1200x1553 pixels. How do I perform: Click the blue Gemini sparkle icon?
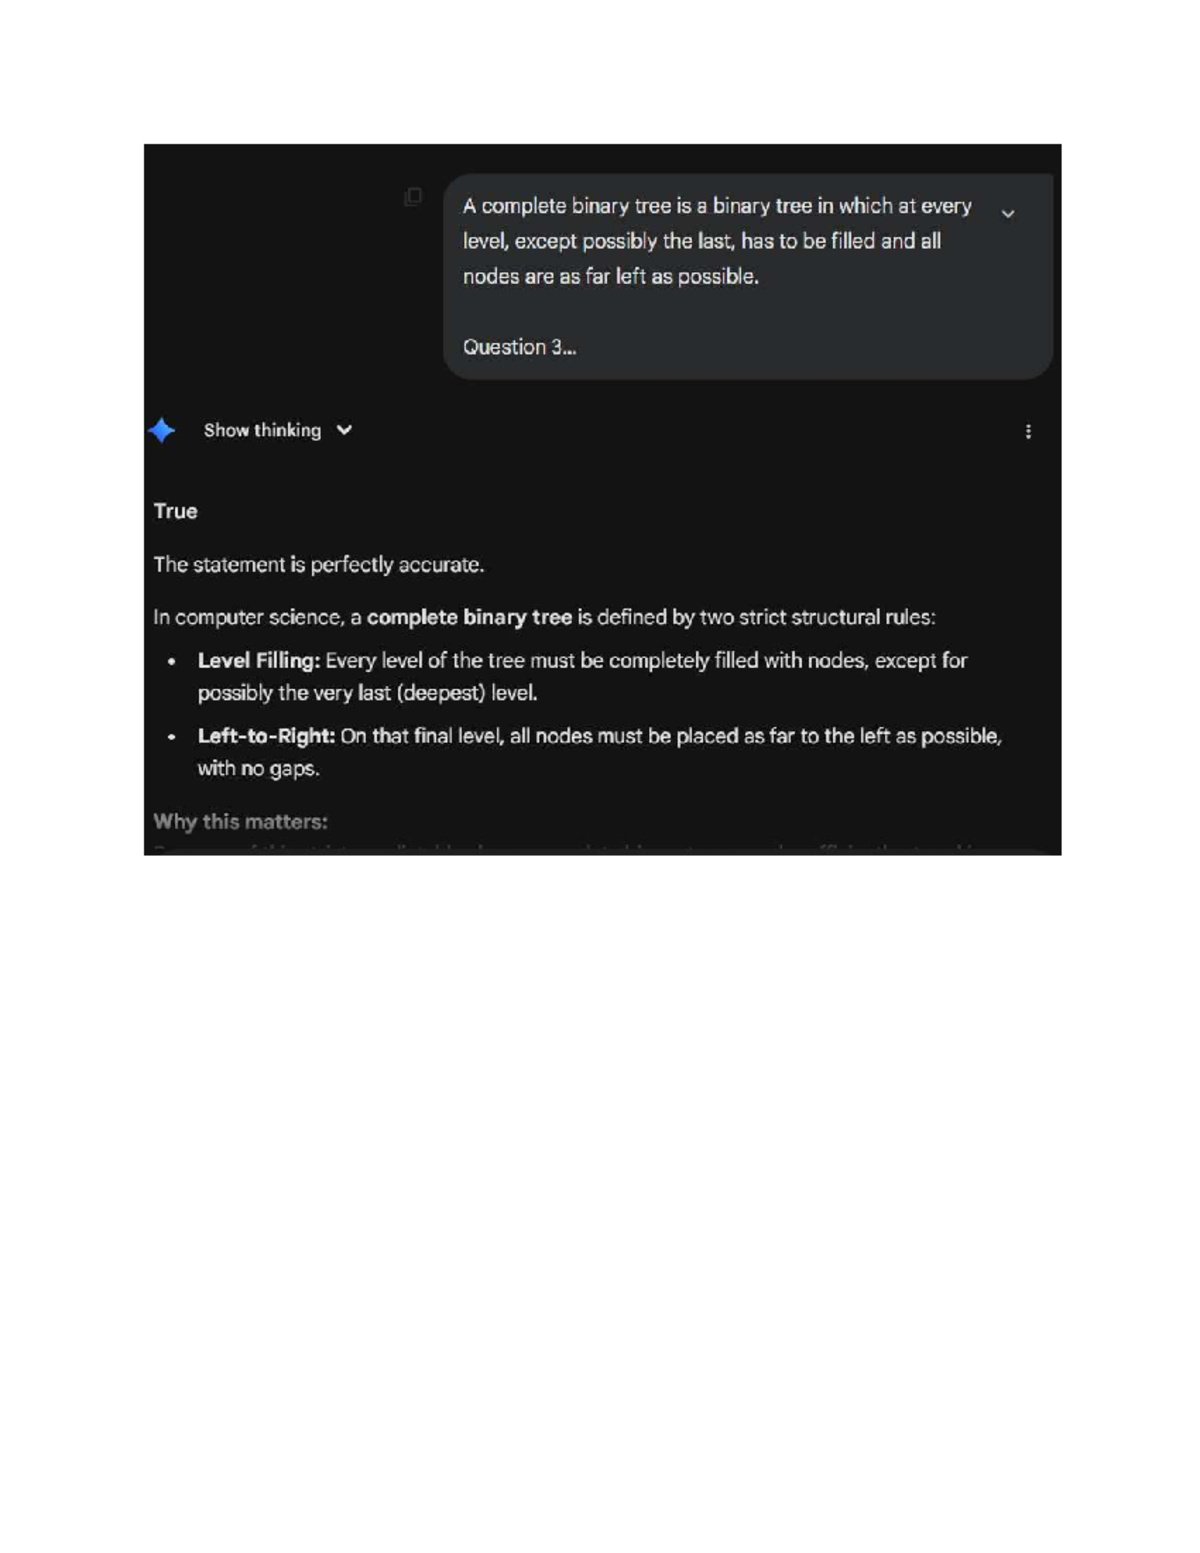pos(162,431)
